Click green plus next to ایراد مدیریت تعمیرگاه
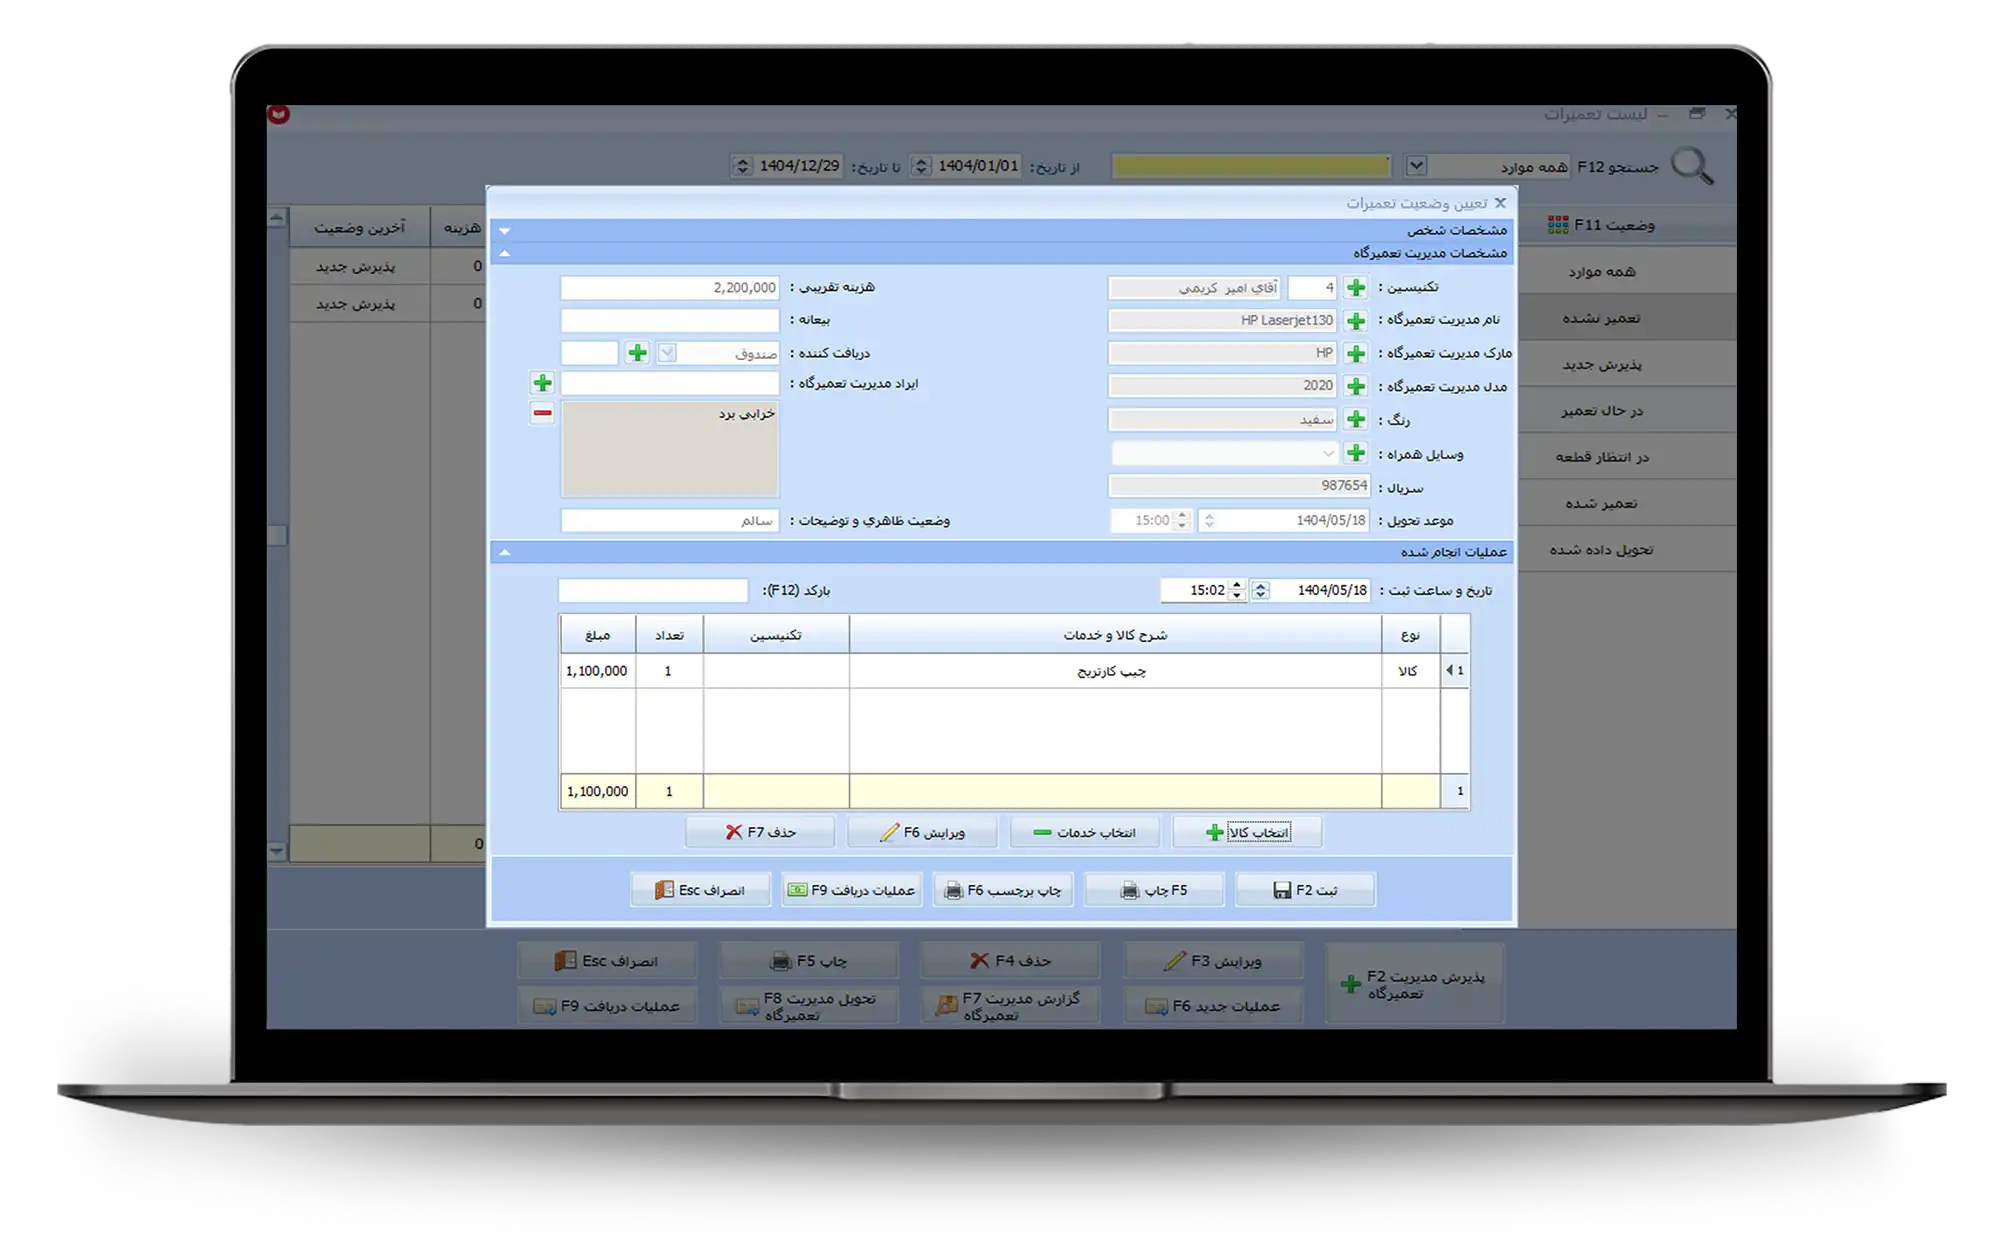The image size is (2000, 1247). coord(542,383)
